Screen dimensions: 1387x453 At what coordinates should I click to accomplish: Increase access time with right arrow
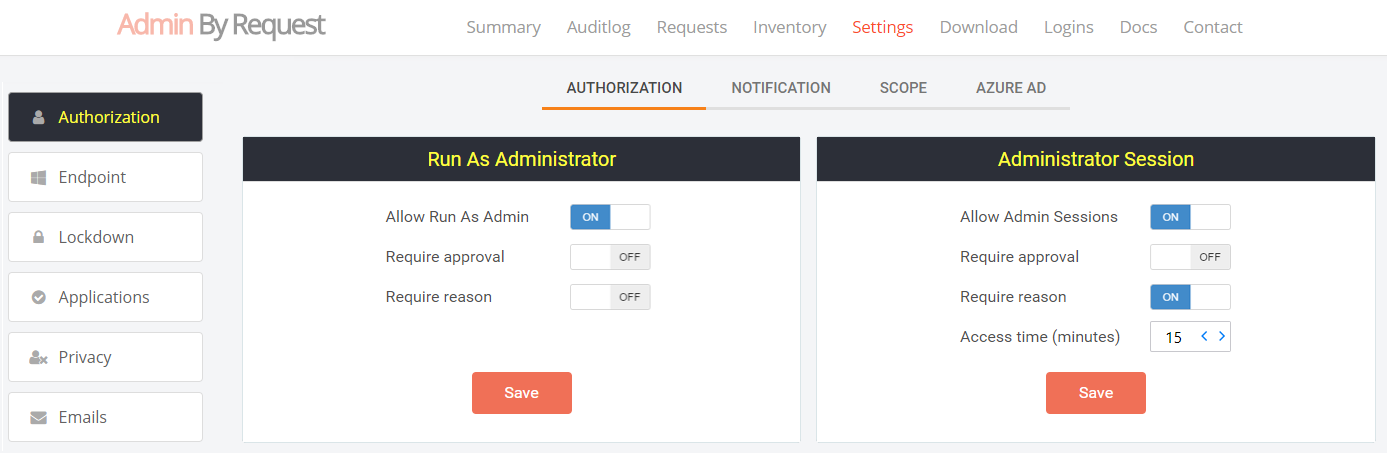1222,337
